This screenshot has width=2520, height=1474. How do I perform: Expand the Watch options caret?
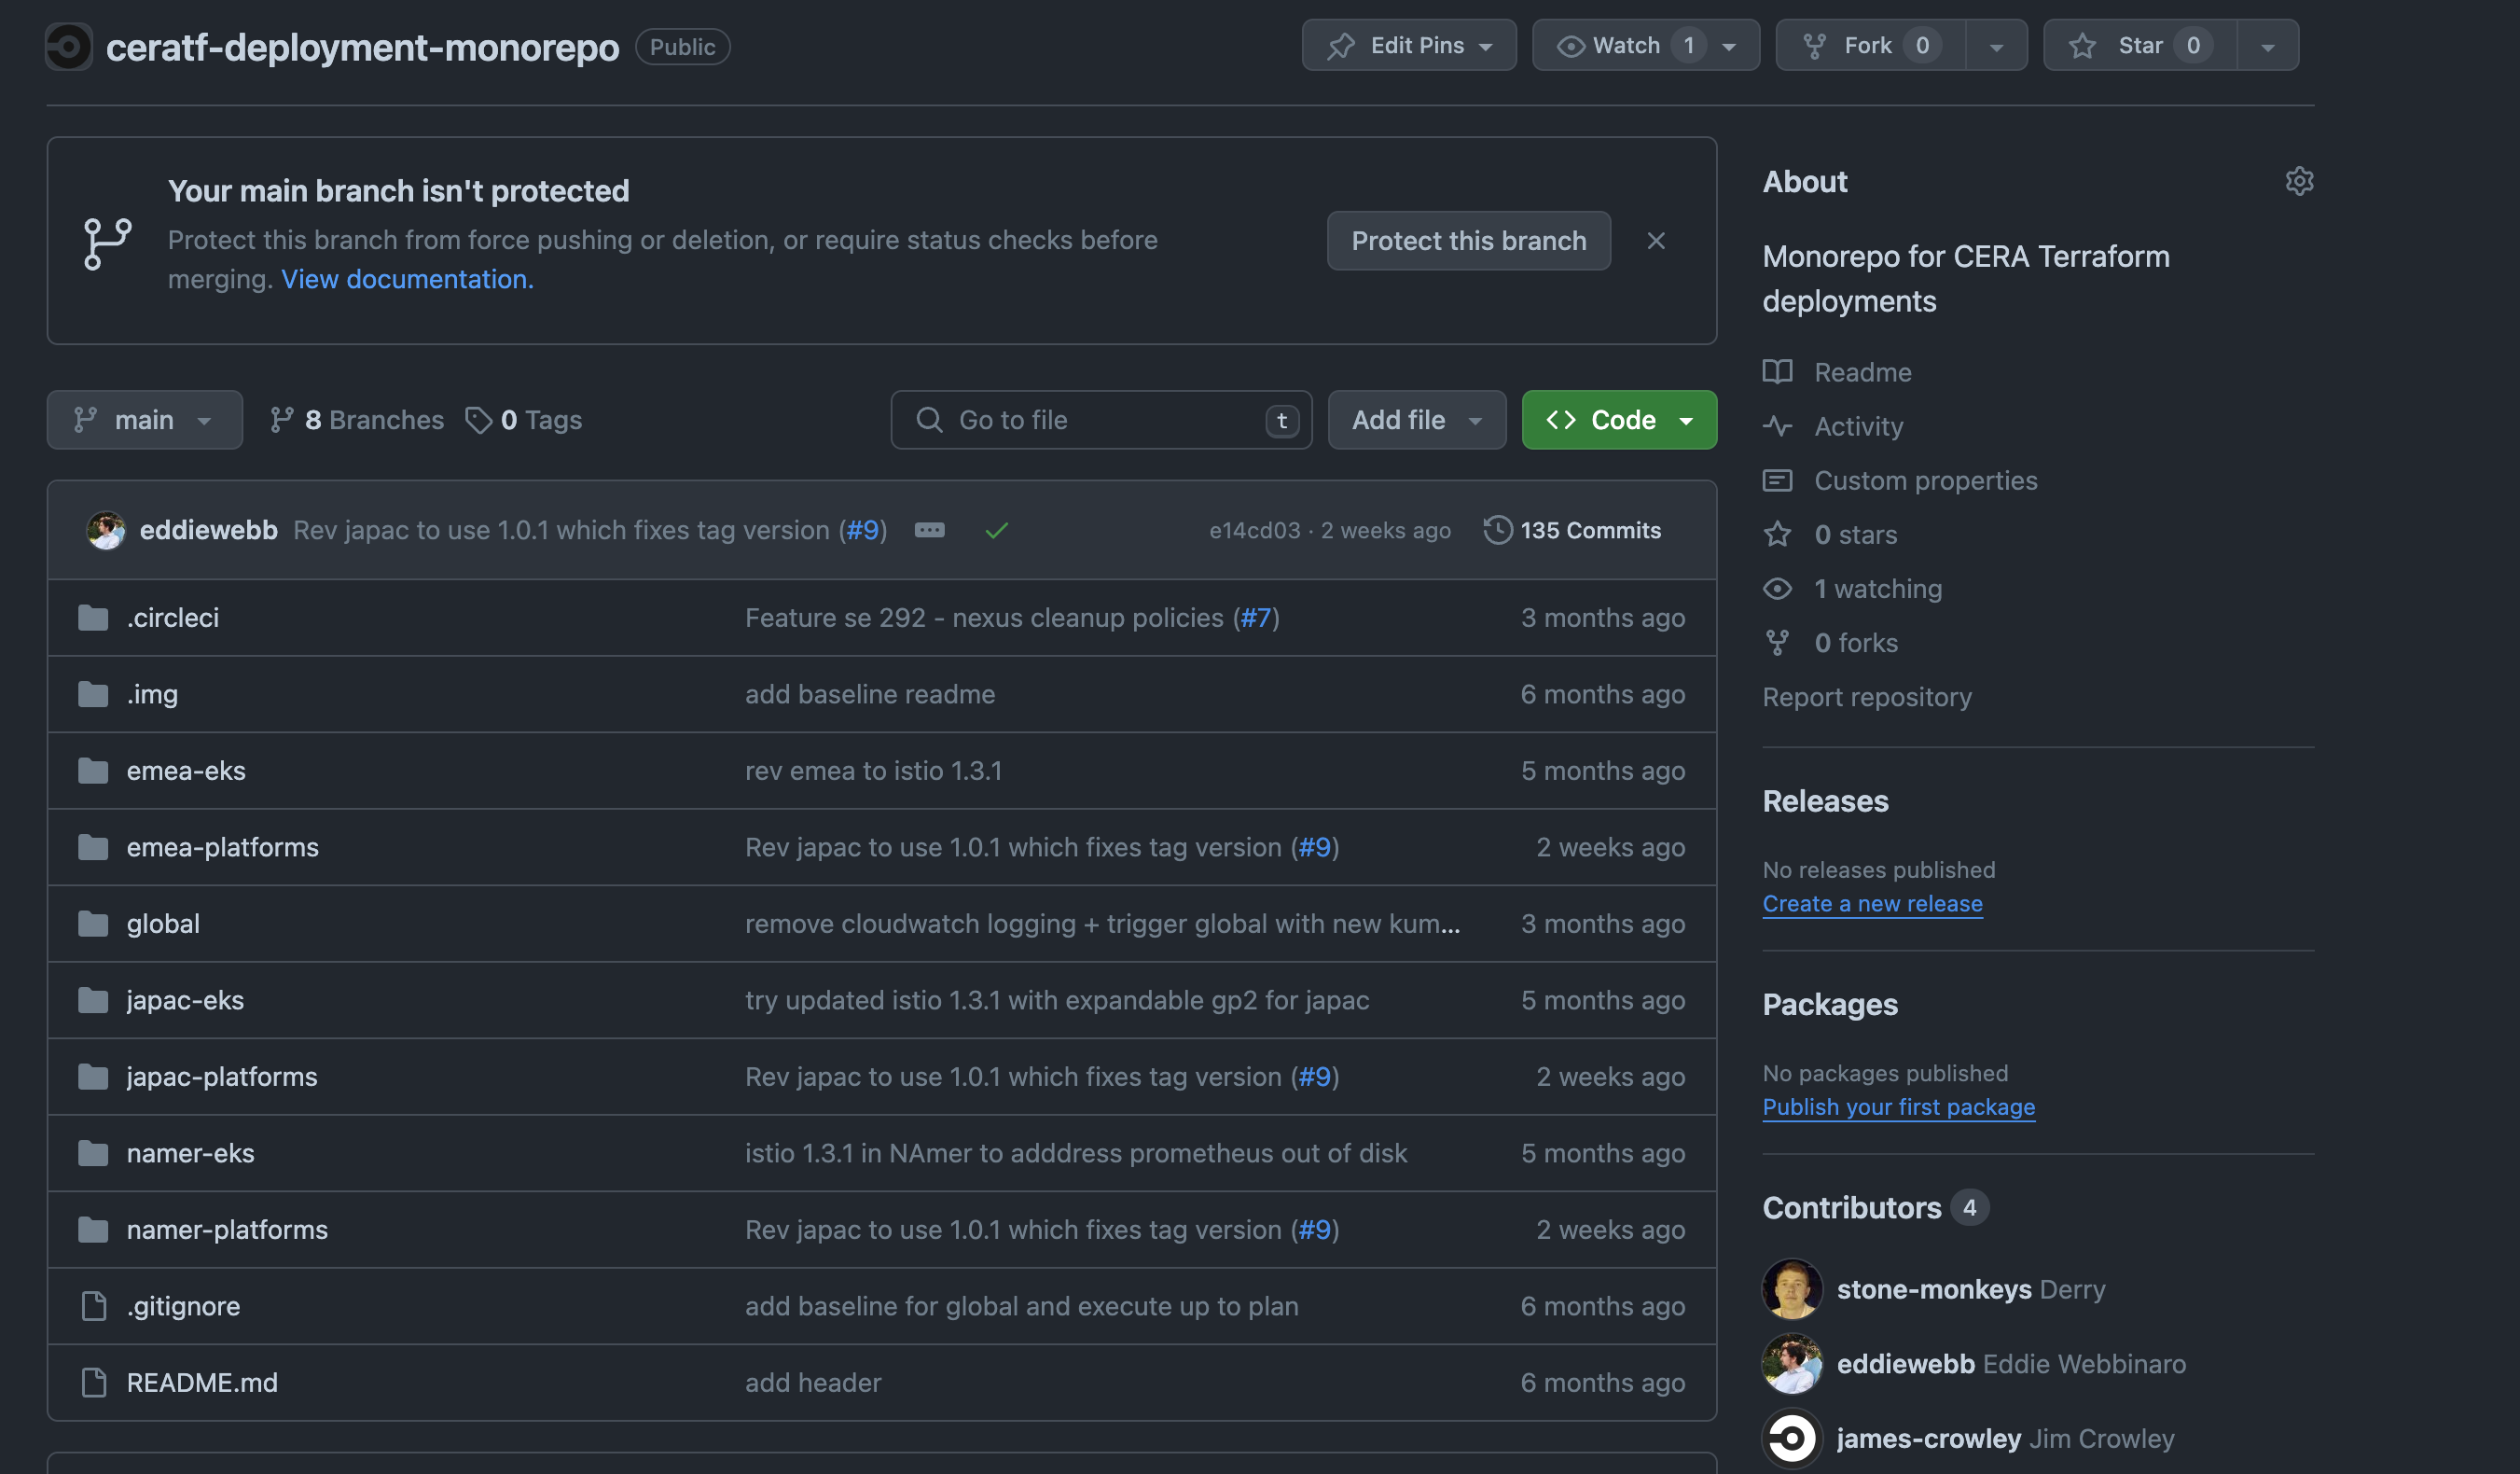pos(1729,44)
